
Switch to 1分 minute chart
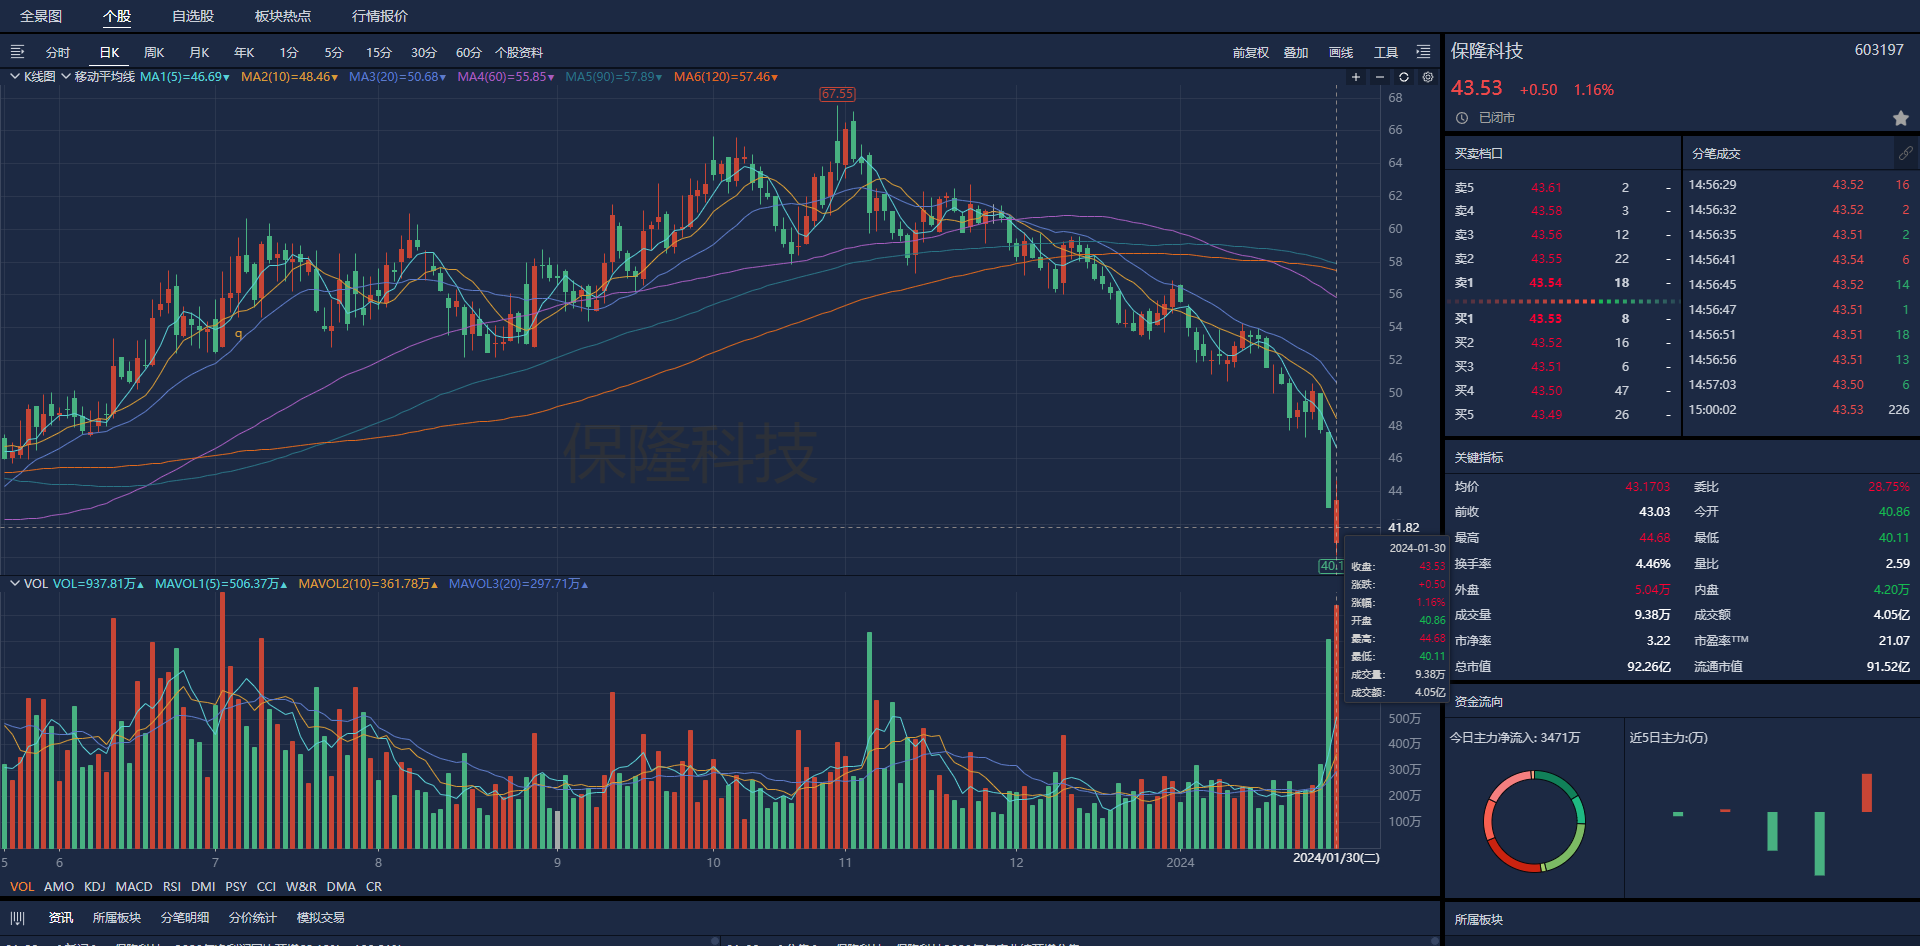pyautogui.click(x=289, y=53)
